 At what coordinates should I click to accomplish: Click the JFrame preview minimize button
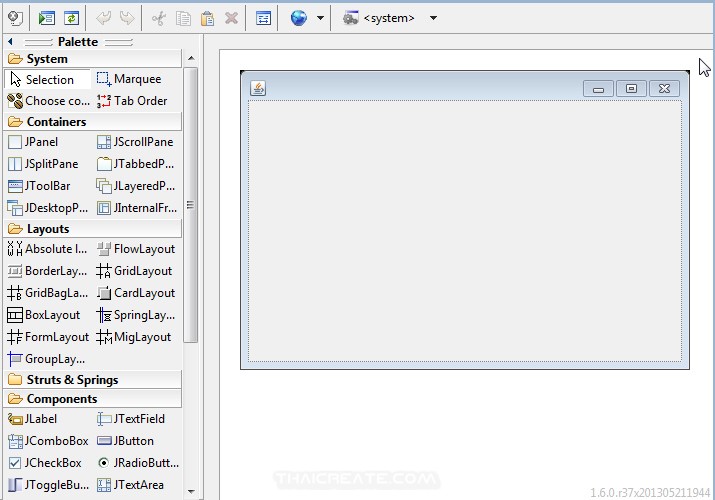point(599,88)
